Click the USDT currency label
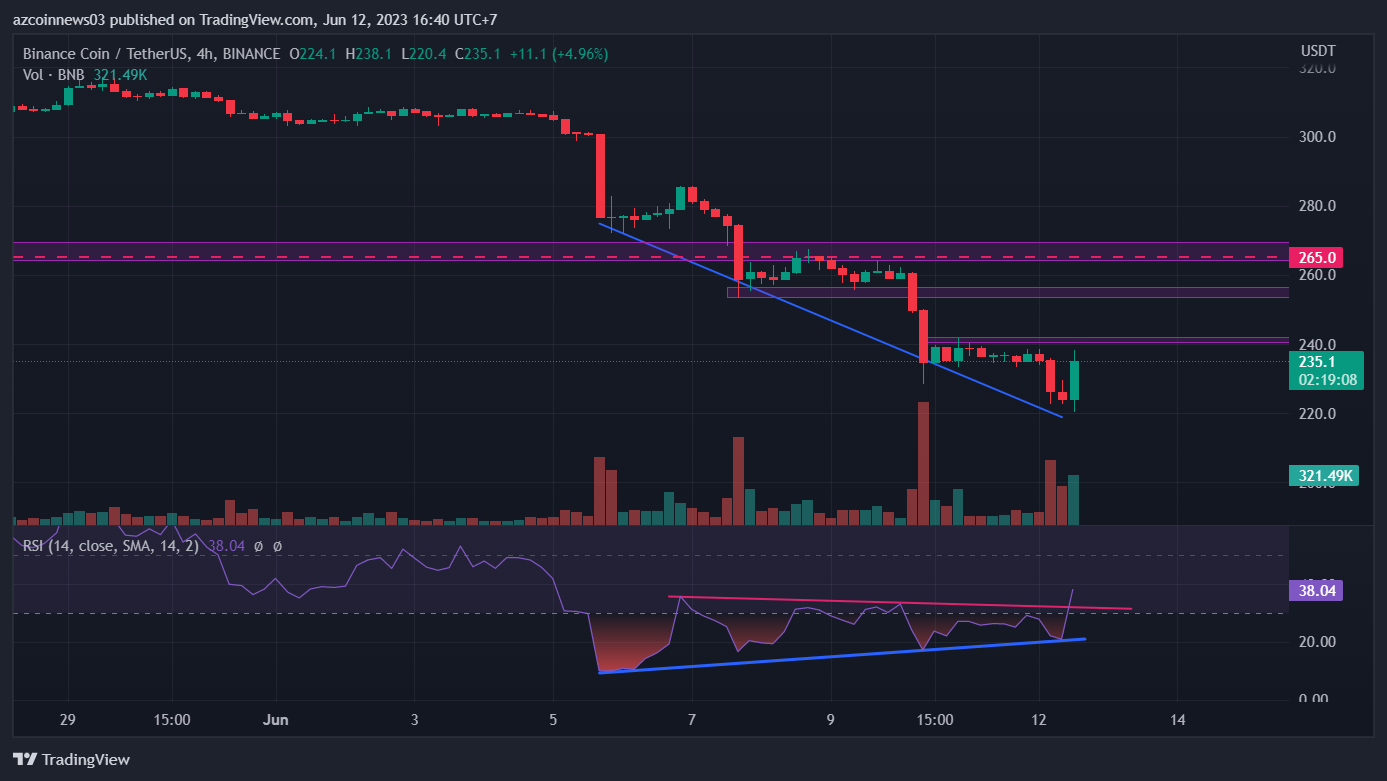1387x781 pixels. 1318,50
